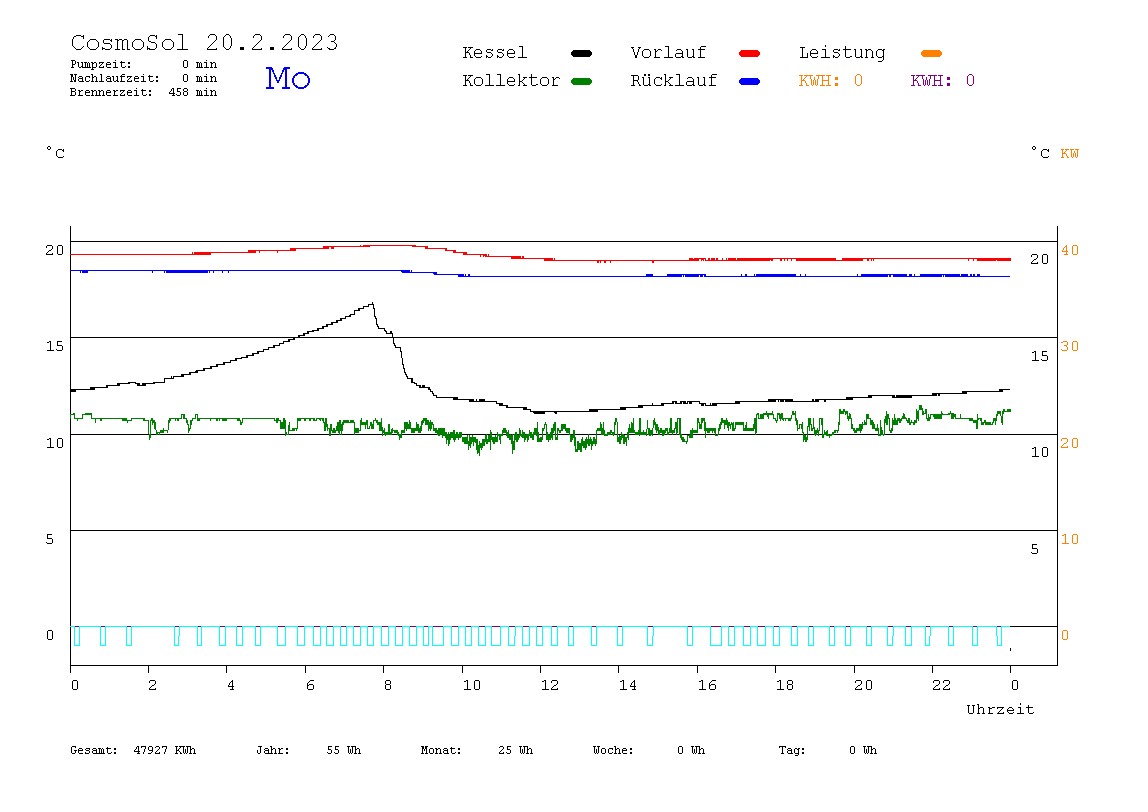This screenshot has height=812, width=1148.
Task: Click the orange 'KWH: 0' text
Action: pyautogui.click(x=831, y=81)
